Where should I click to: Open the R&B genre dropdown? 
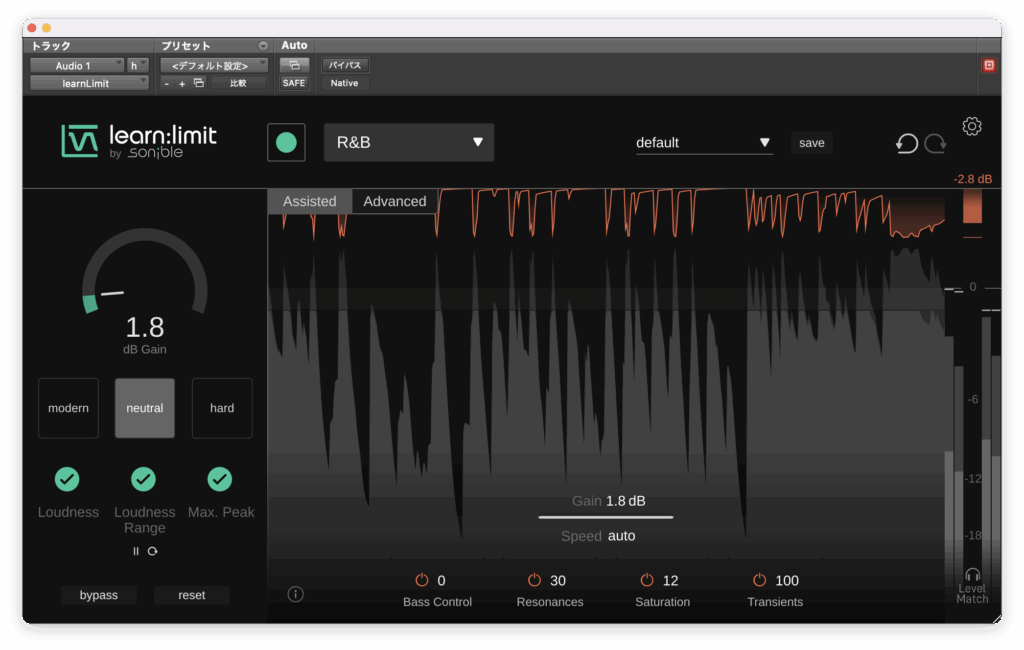point(409,142)
